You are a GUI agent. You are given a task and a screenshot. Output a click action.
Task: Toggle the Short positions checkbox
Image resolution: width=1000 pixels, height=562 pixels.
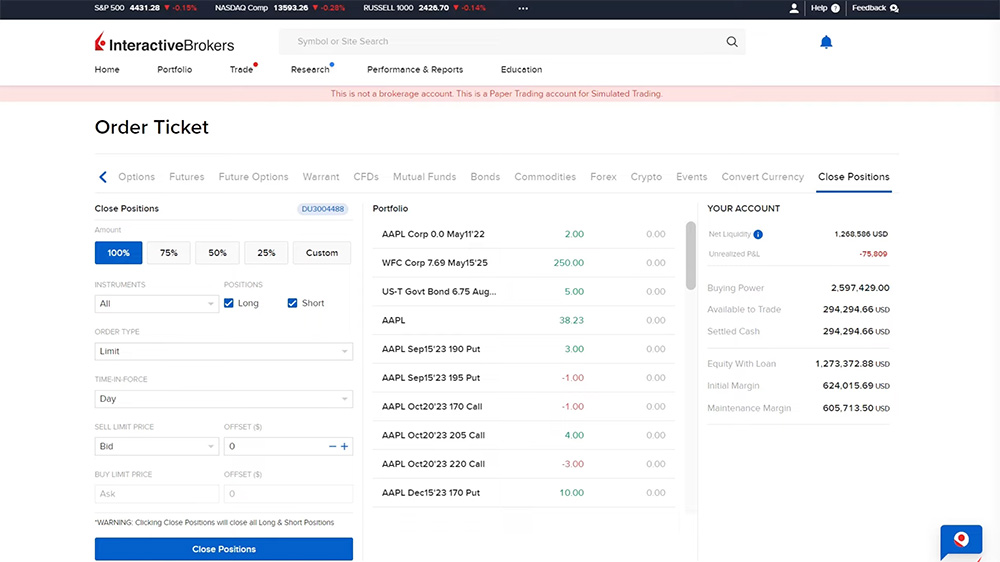[292, 303]
